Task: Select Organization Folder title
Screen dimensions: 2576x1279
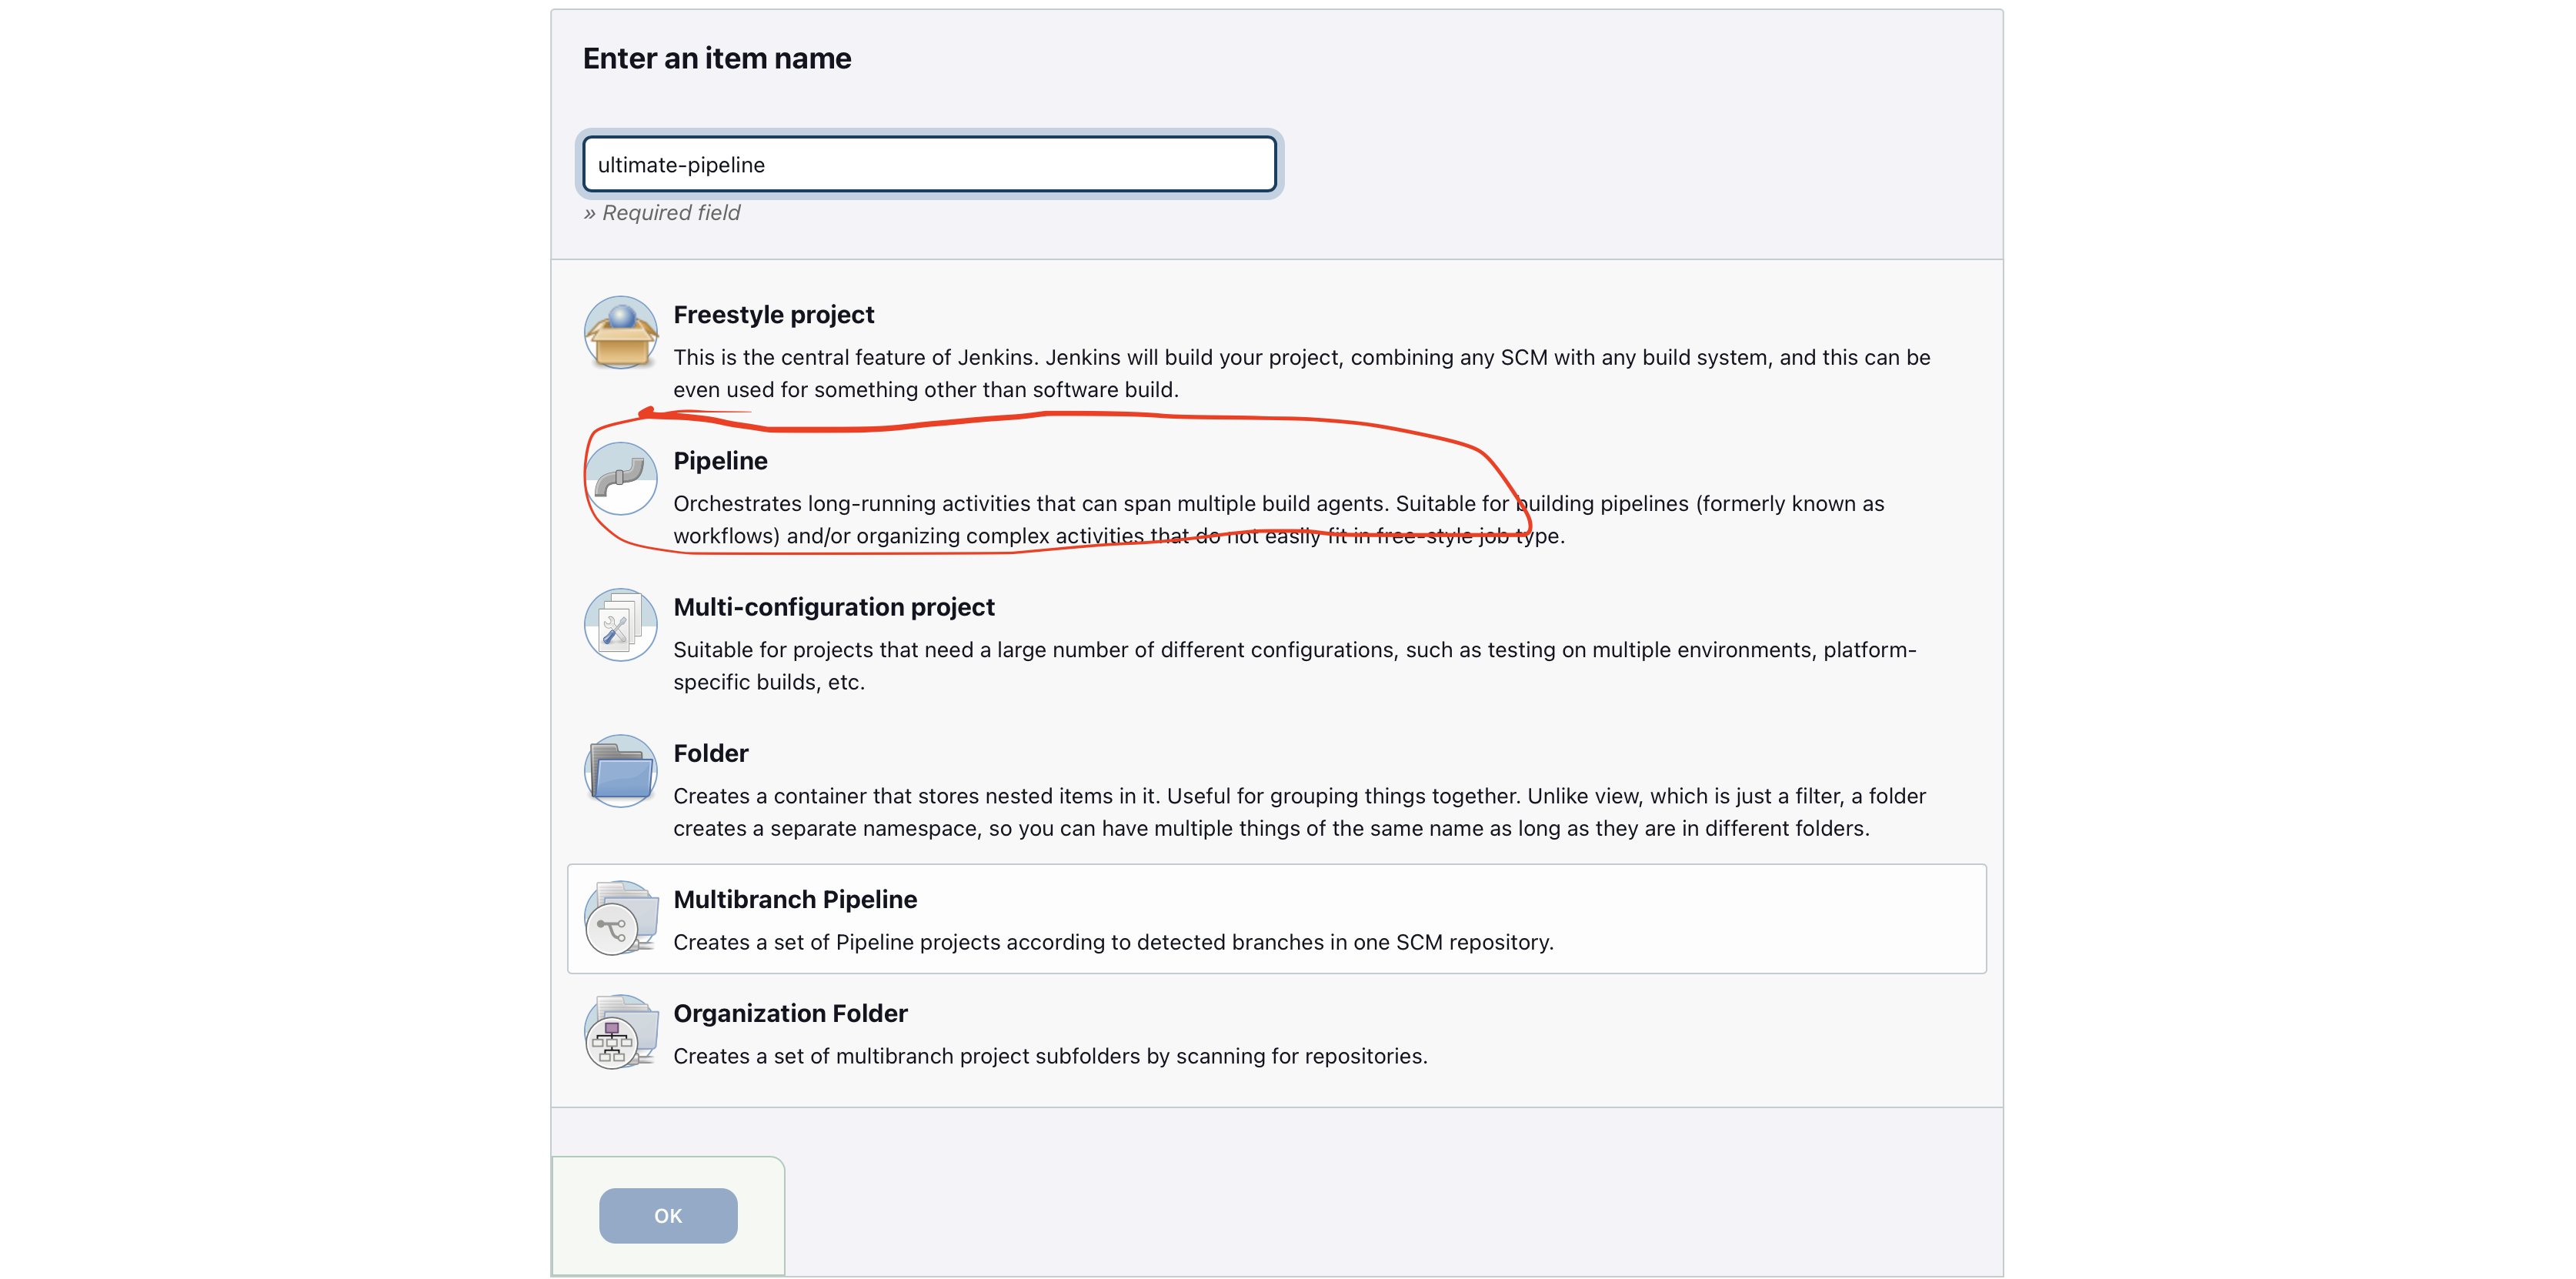Action: coord(790,1013)
